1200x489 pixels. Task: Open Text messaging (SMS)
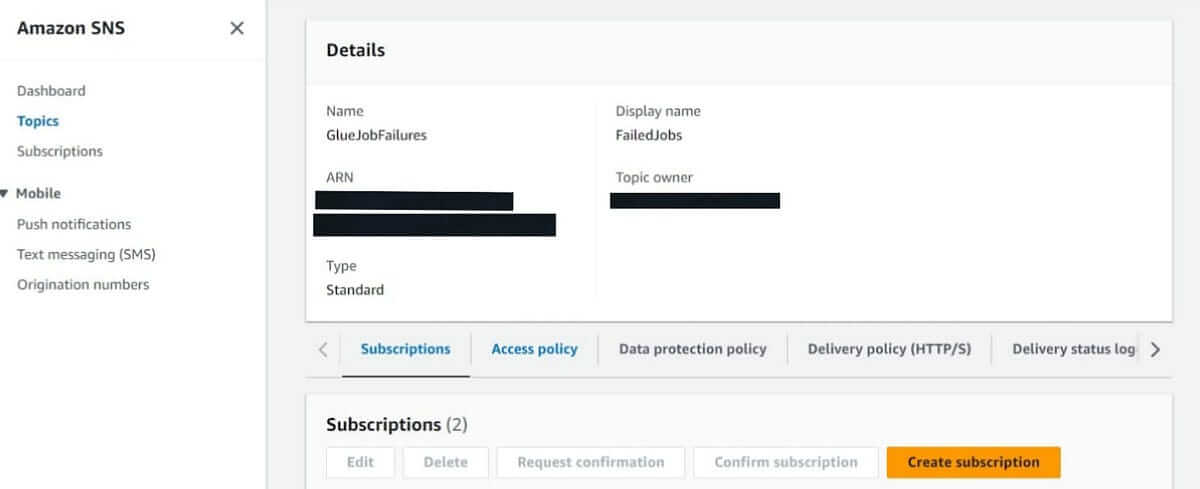[86, 254]
